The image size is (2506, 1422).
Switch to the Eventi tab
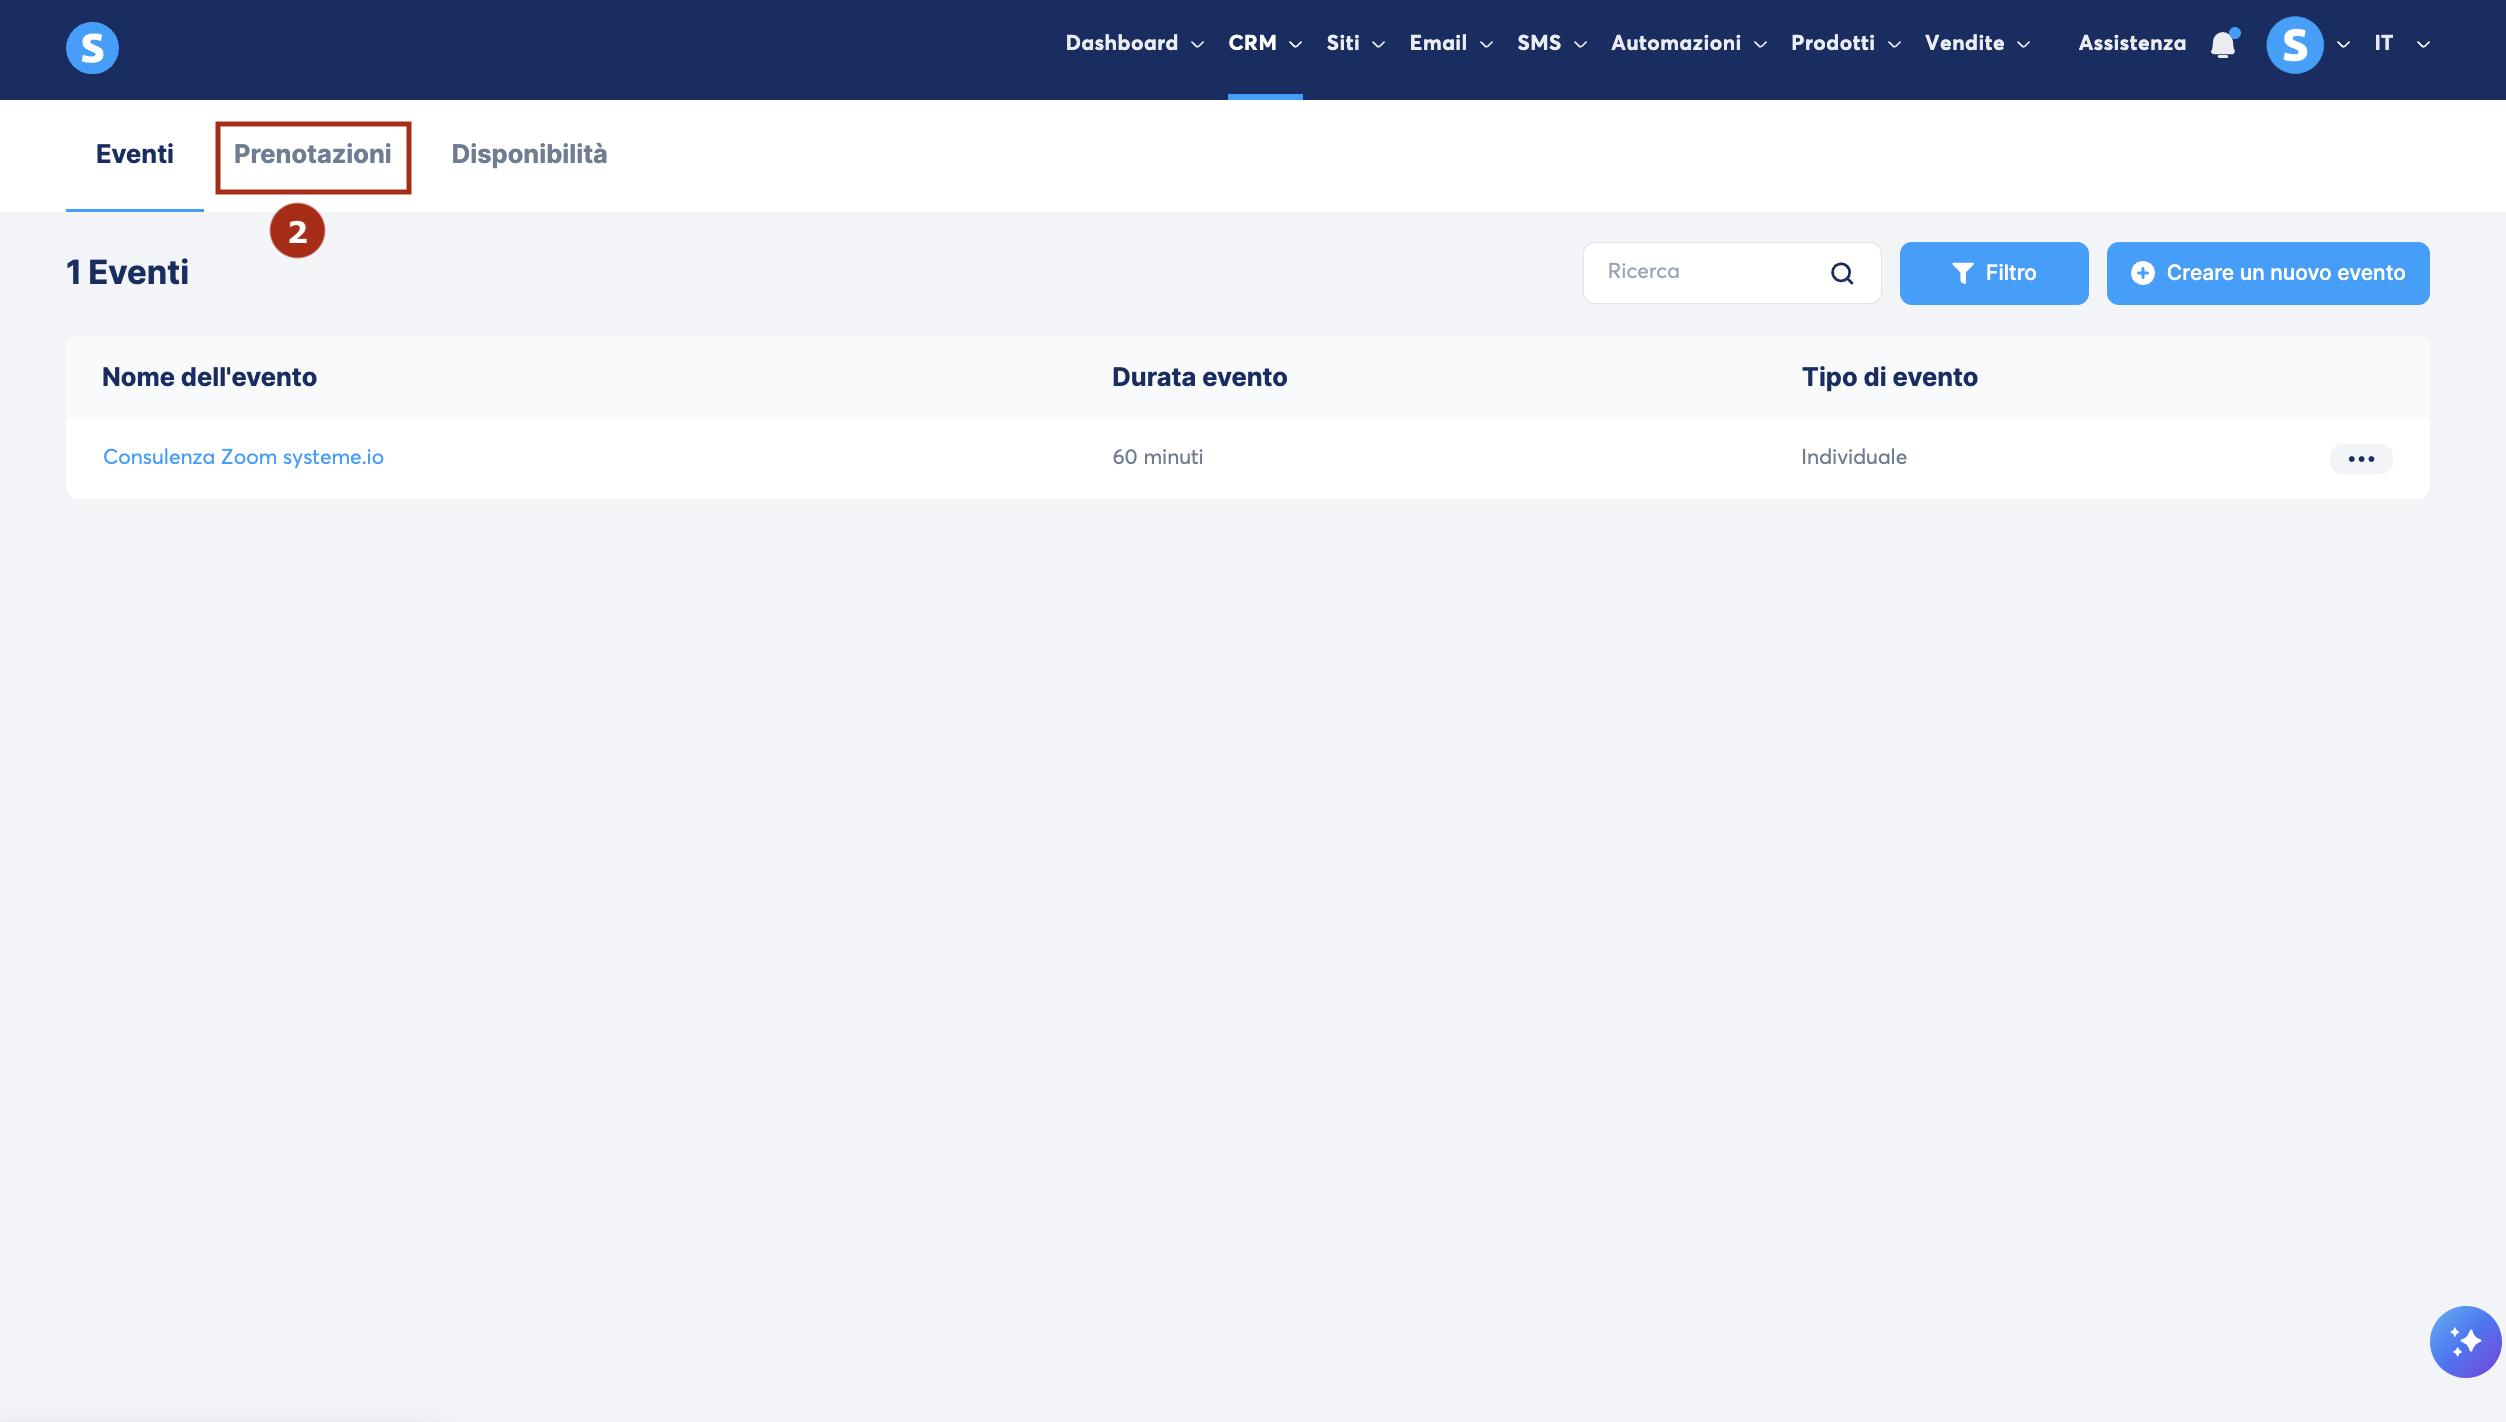(x=135, y=154)
